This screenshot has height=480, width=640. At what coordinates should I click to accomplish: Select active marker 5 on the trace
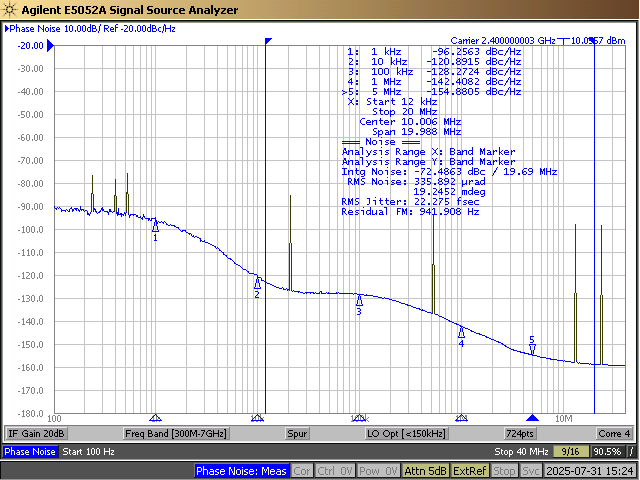click(x=532, y=349)
